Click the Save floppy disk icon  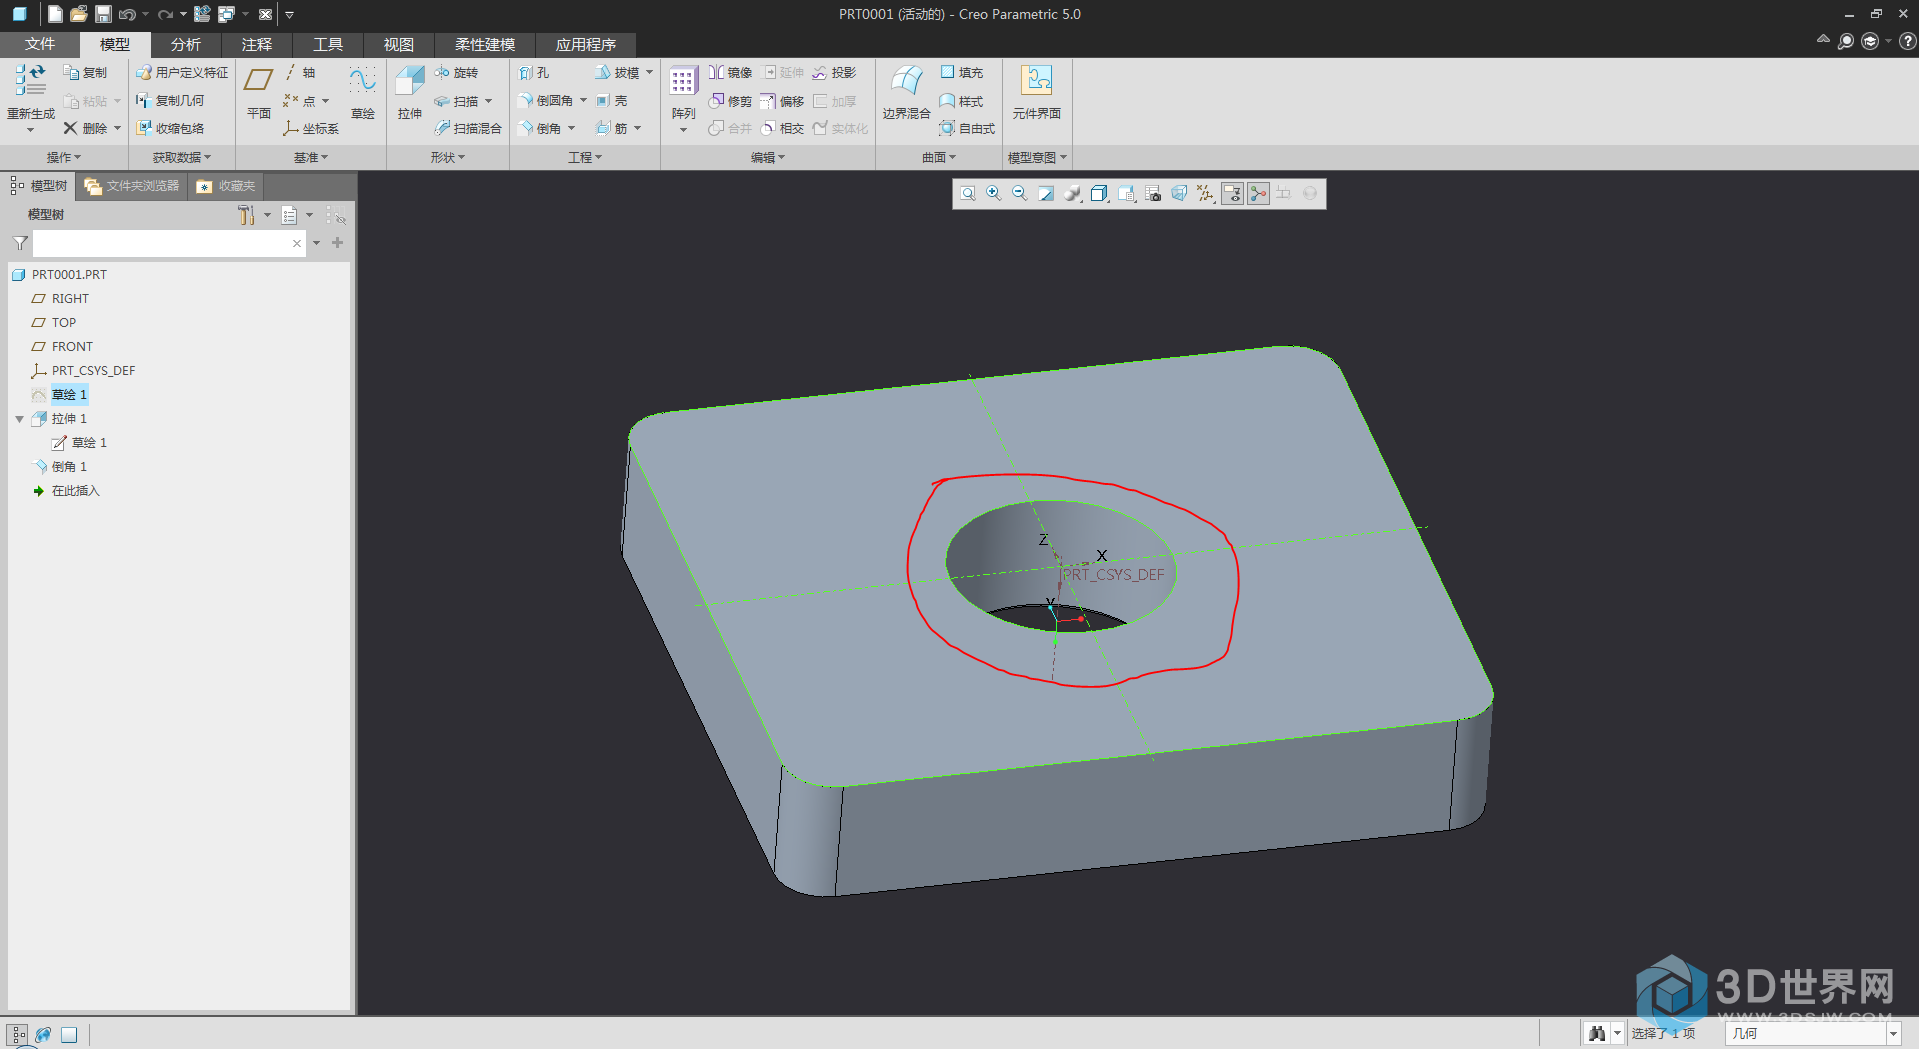point(103,14)
